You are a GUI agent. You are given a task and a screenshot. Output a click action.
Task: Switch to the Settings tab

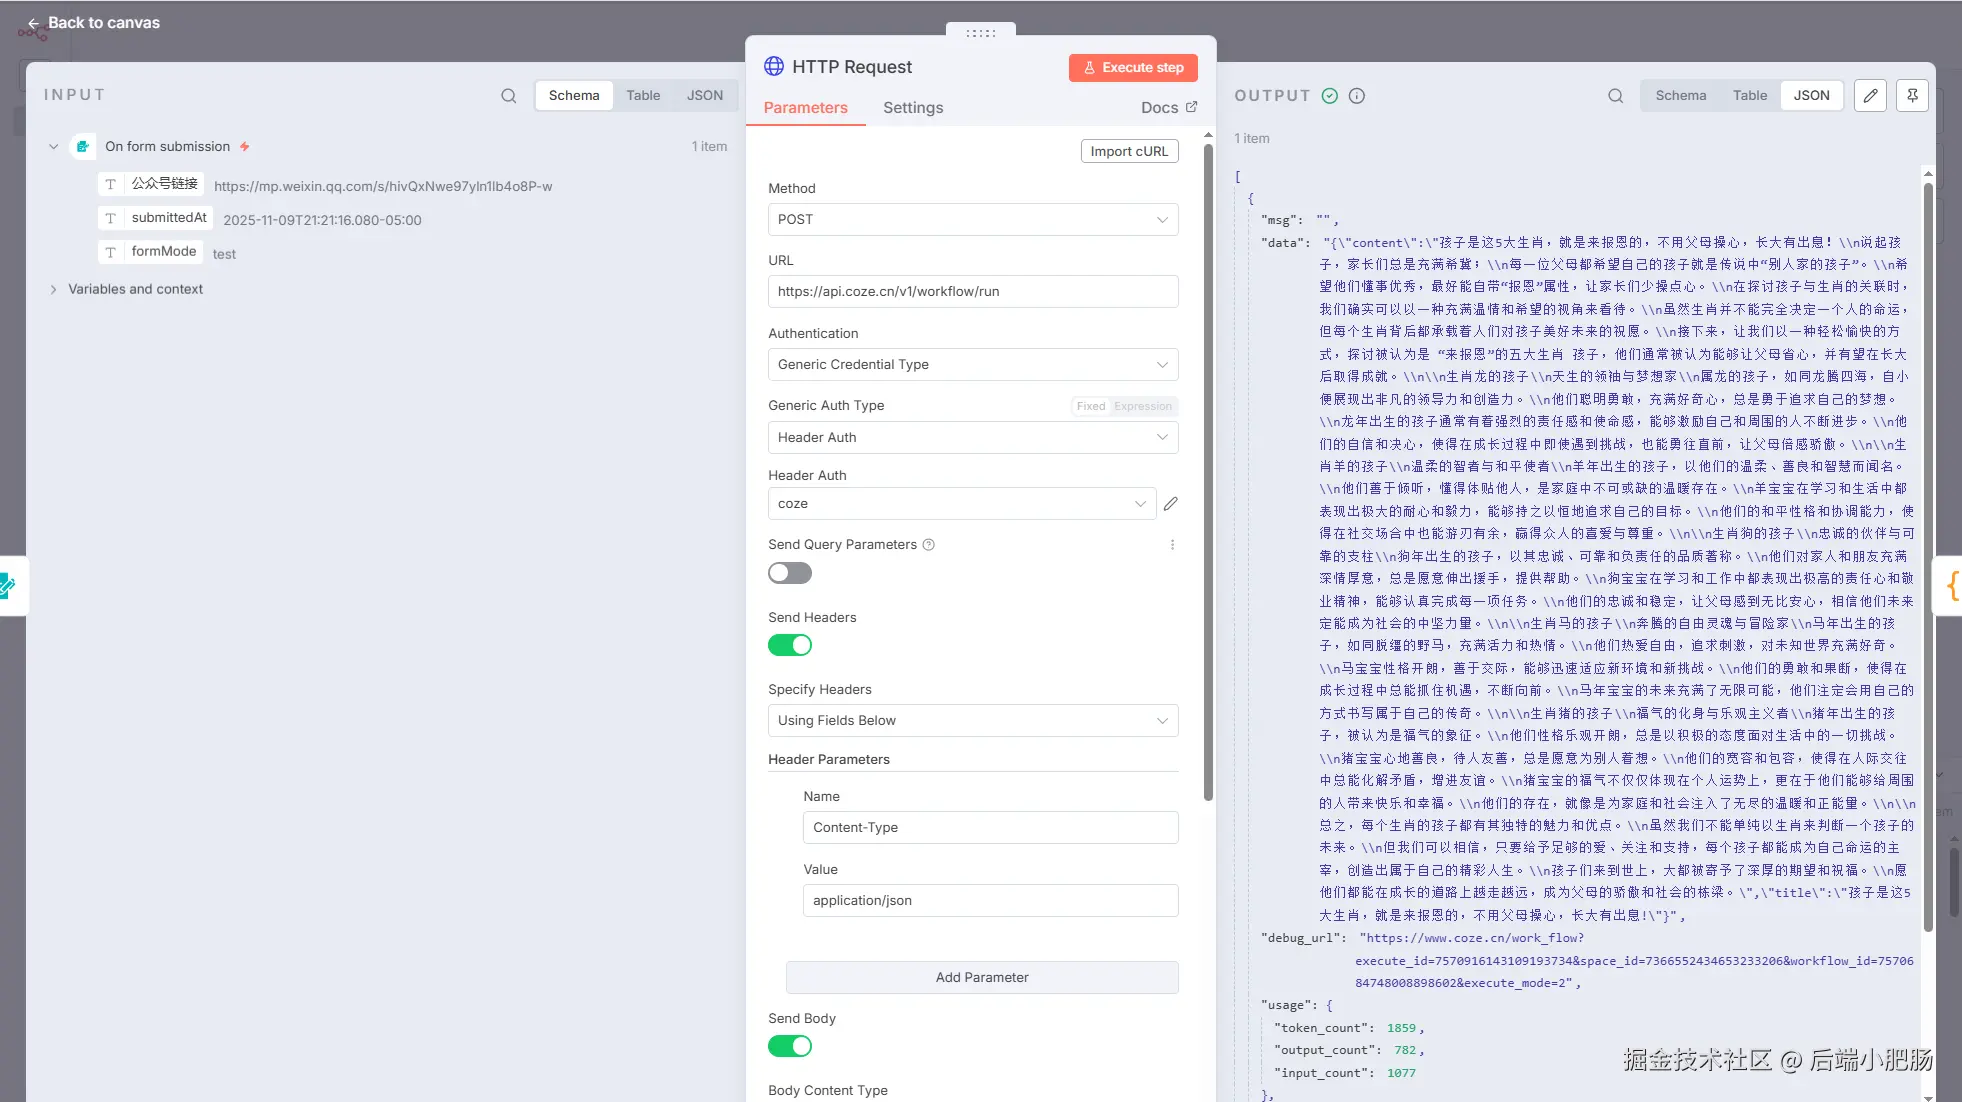click(912, 108)
